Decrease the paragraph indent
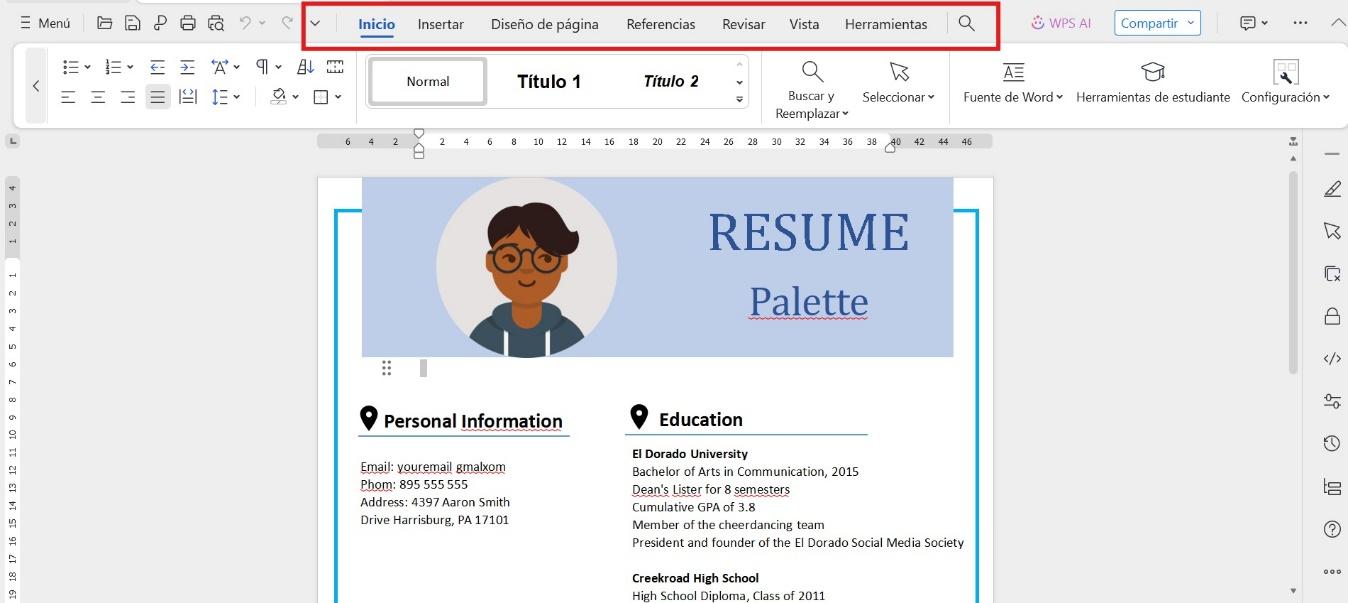 tap(157, 67)
